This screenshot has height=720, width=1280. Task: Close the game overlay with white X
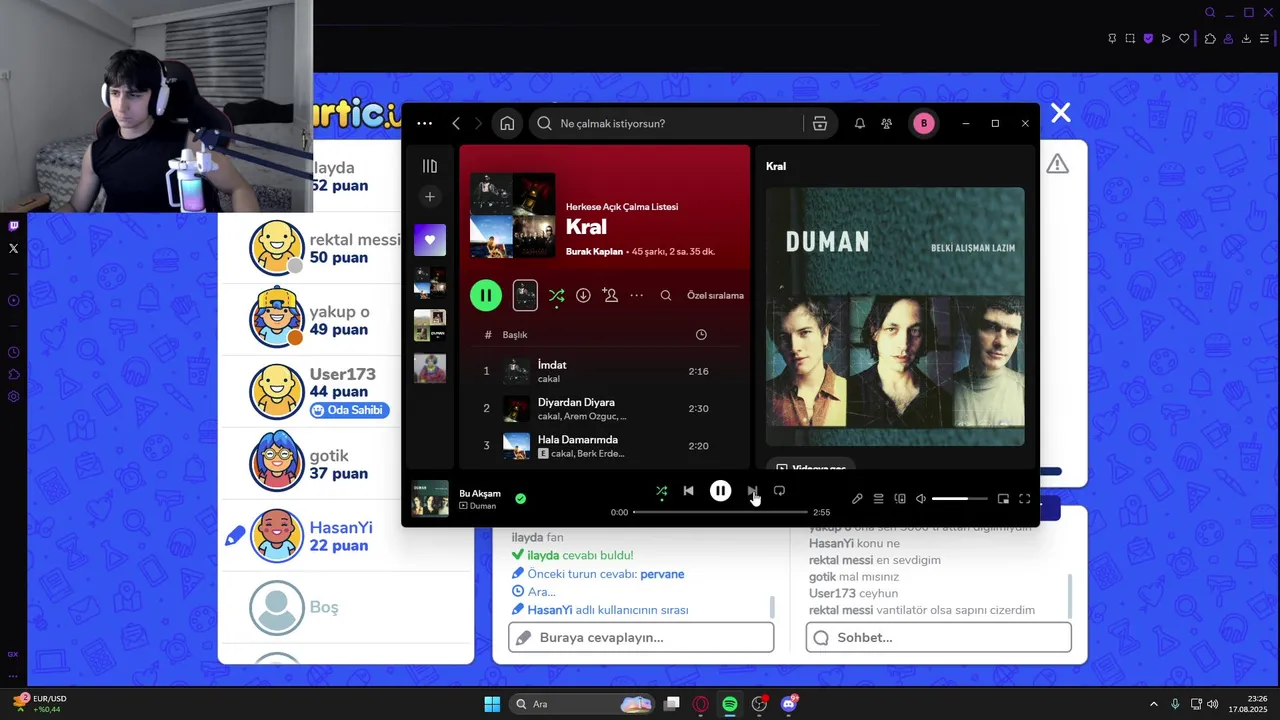pos(1061,113)
